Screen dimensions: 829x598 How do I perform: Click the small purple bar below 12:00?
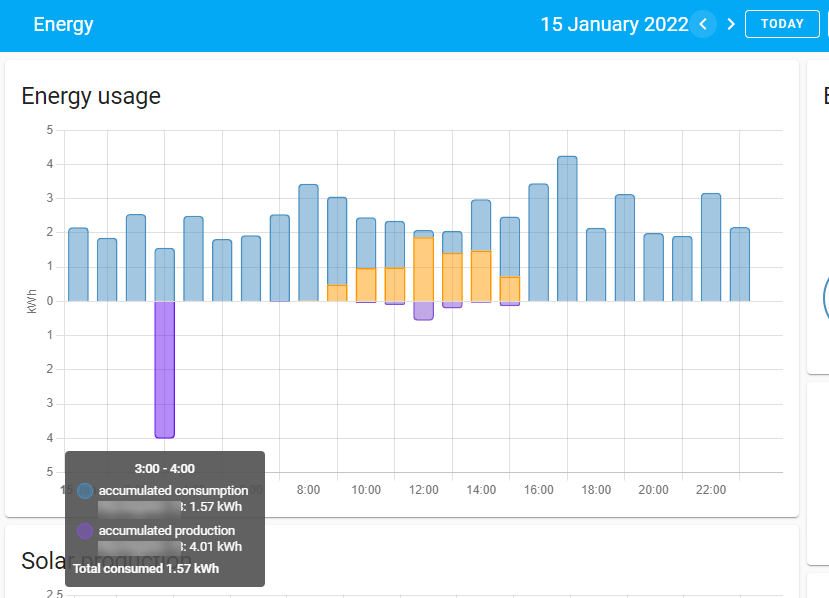coord(424,311)
